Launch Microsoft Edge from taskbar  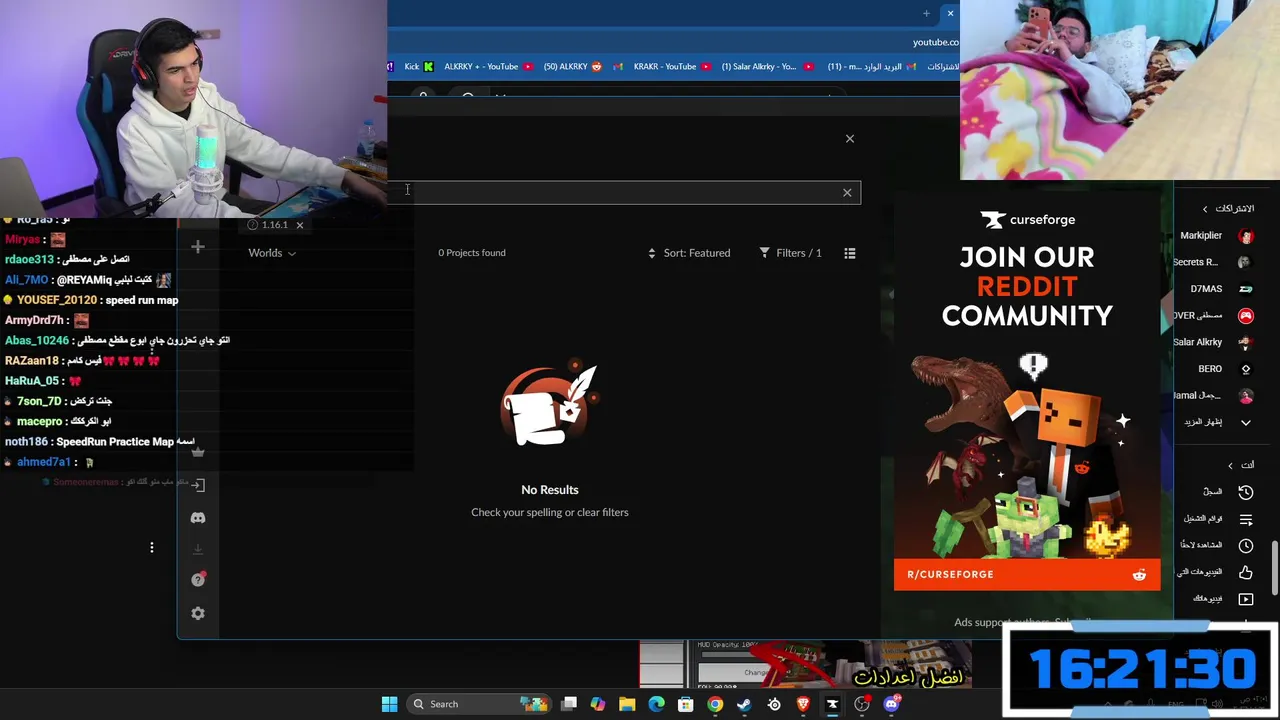pyautogui.click(x=656, y=704)
